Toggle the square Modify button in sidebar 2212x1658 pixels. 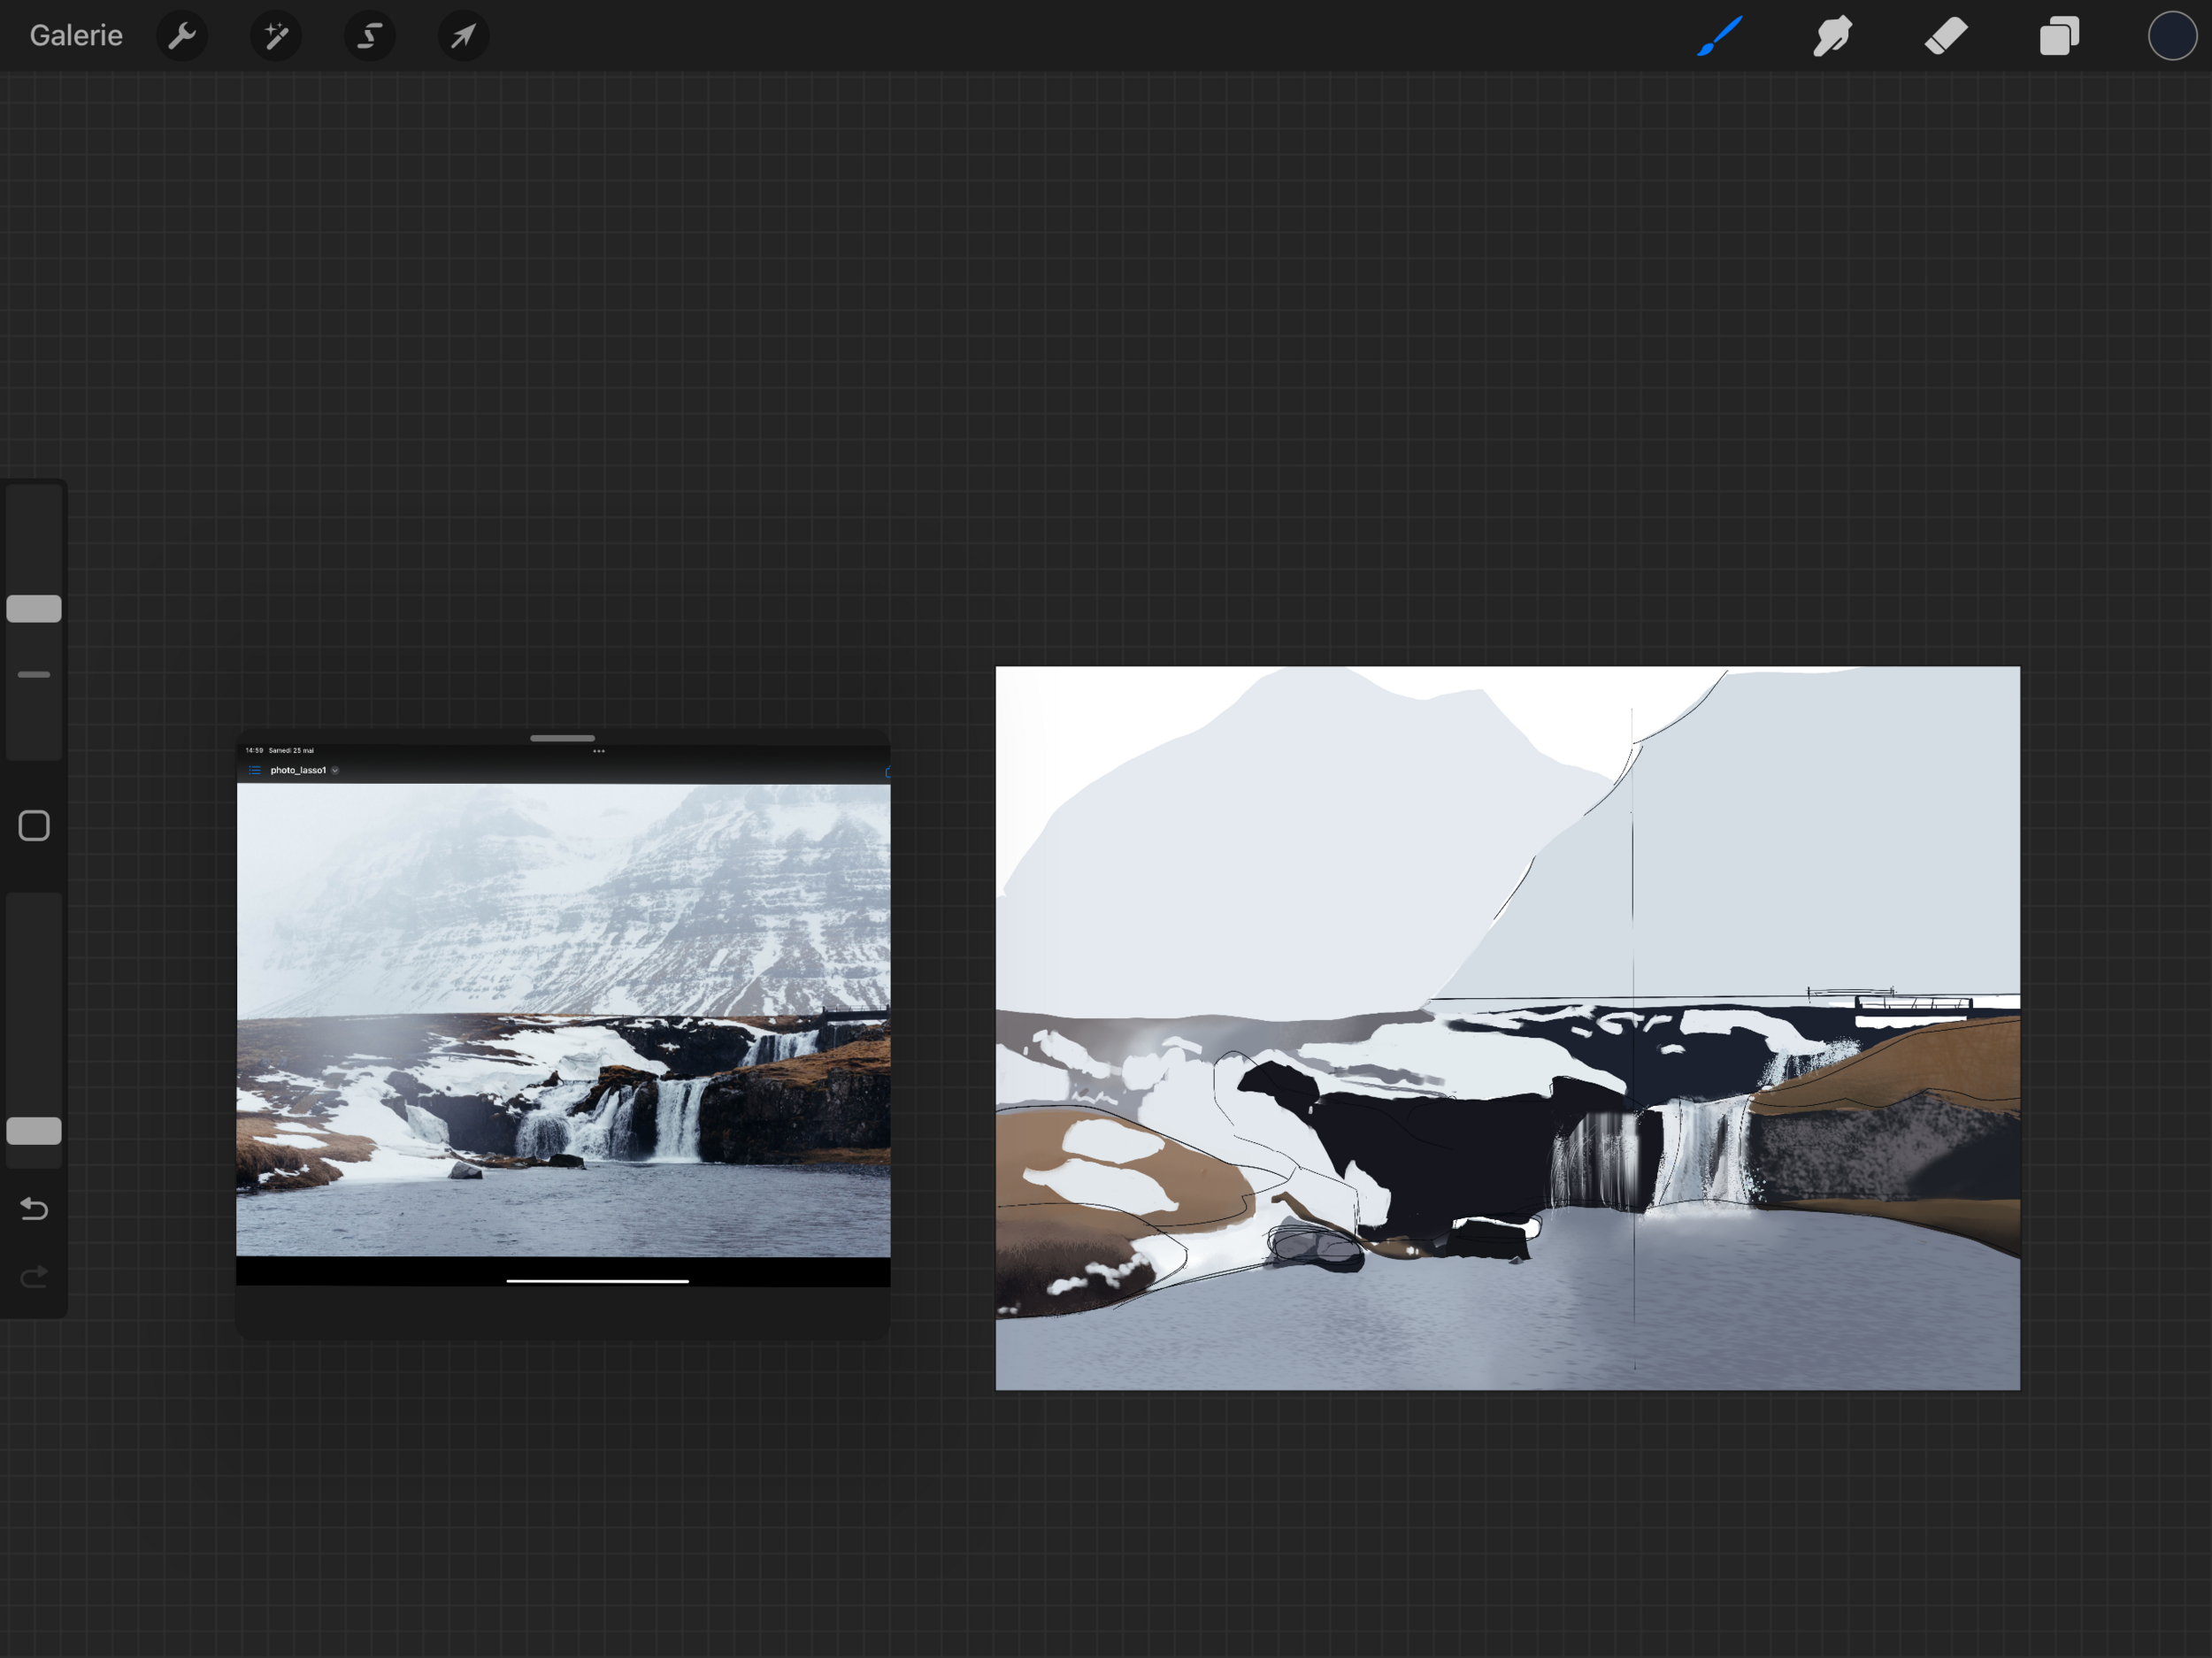34,826
